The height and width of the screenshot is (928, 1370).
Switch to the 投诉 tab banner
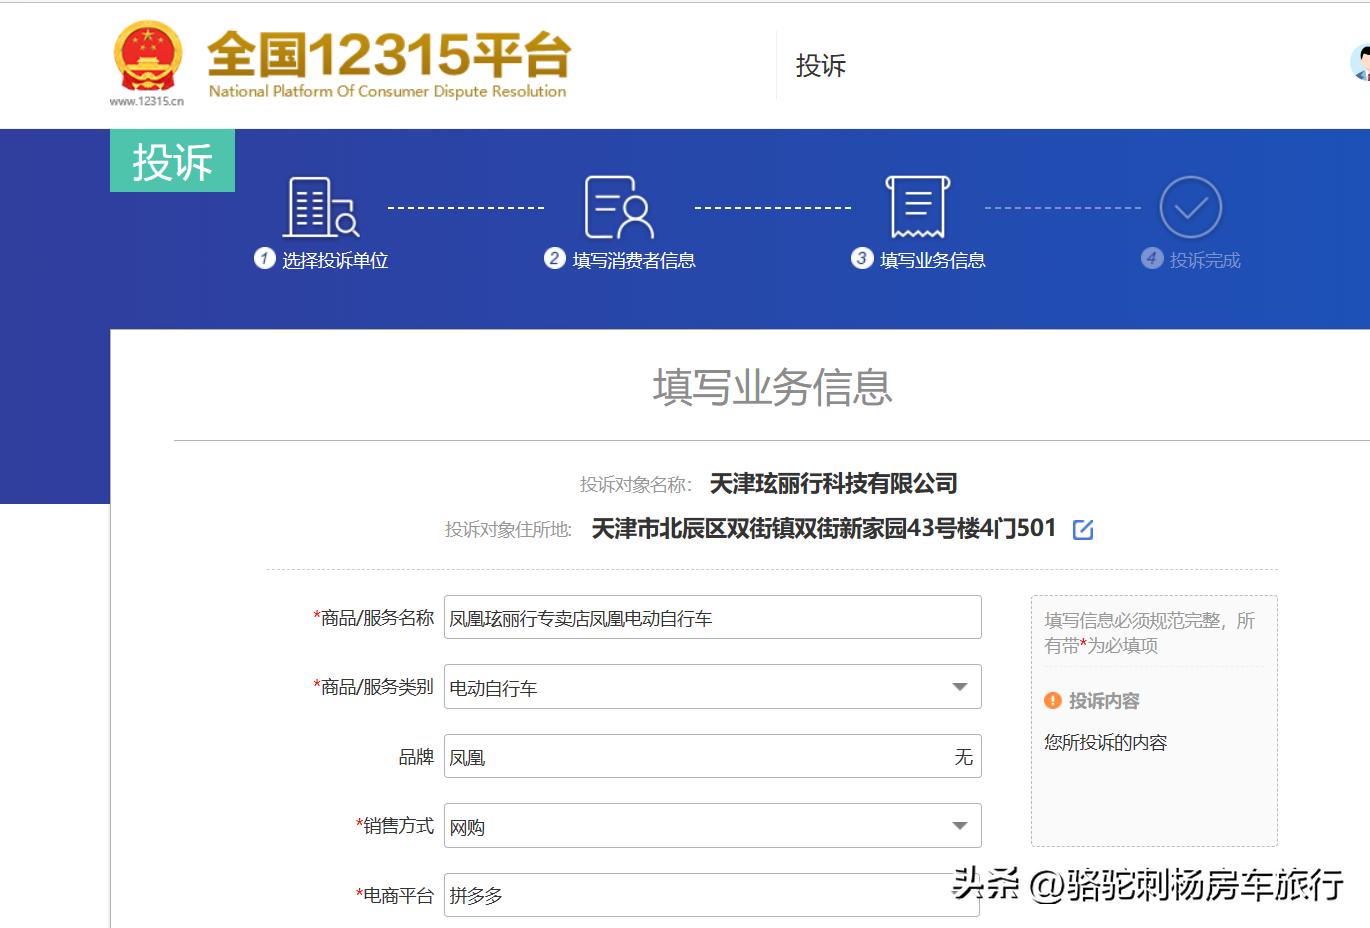171,160
